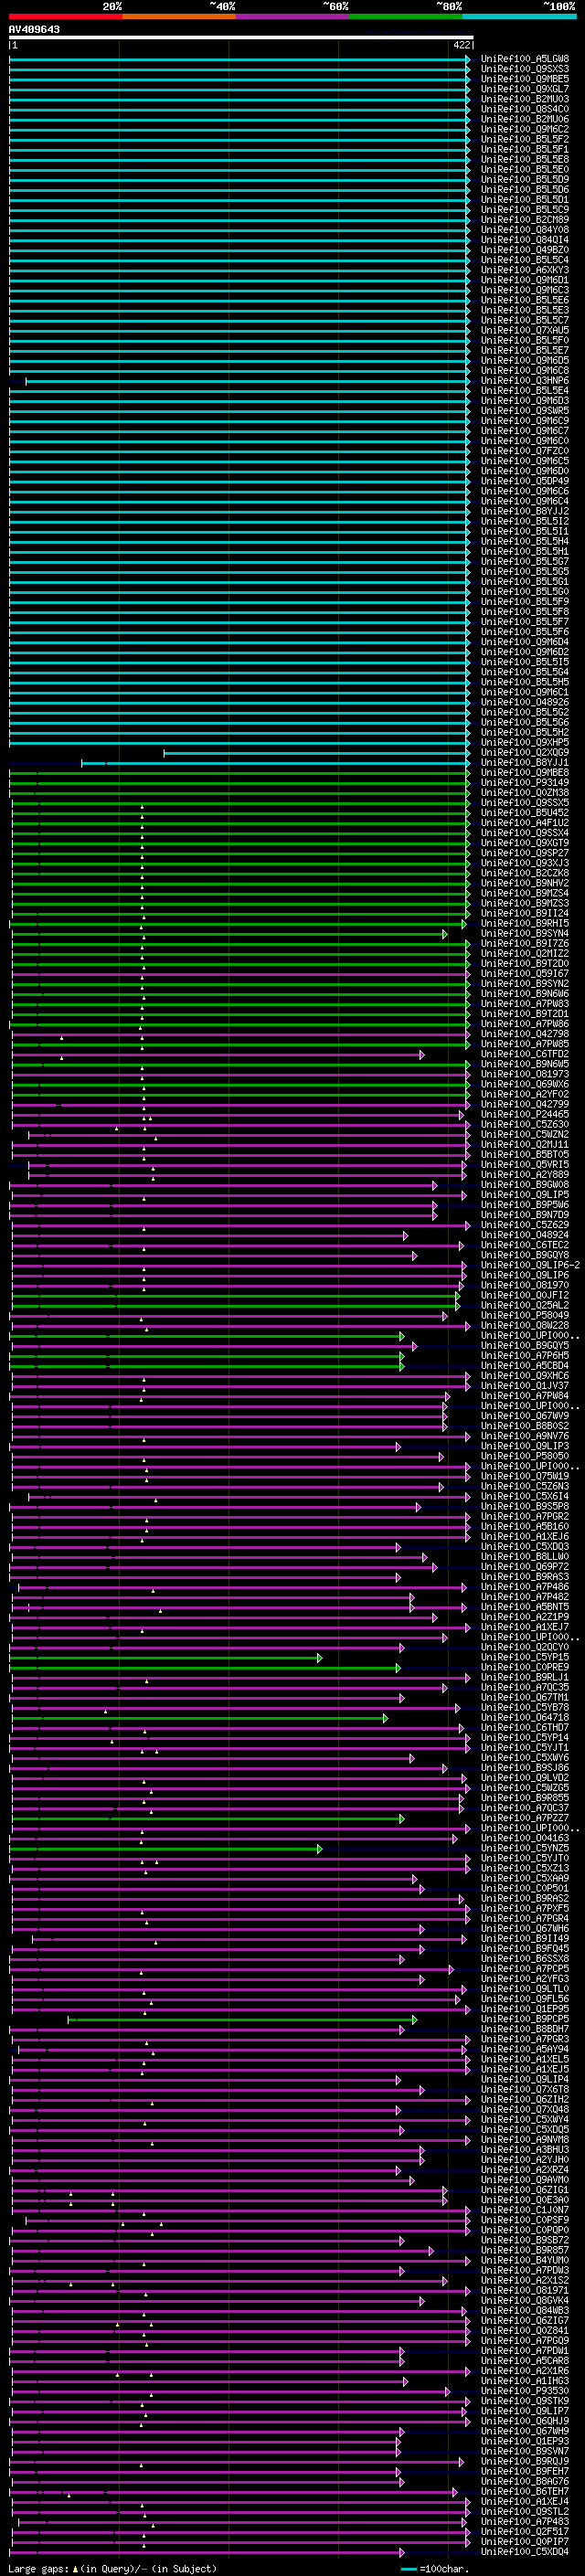Click the green alignment bar of B9PCP5
This screenshot has height=2576, width=585.
pyautogui.click(x=242, y=2020)
